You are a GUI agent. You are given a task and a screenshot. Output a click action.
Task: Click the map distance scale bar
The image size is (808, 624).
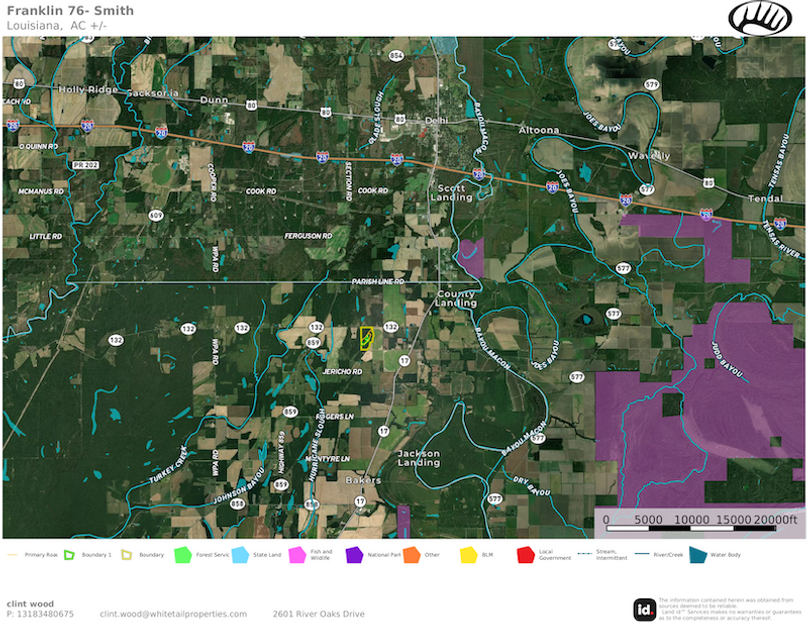point(700,520)
